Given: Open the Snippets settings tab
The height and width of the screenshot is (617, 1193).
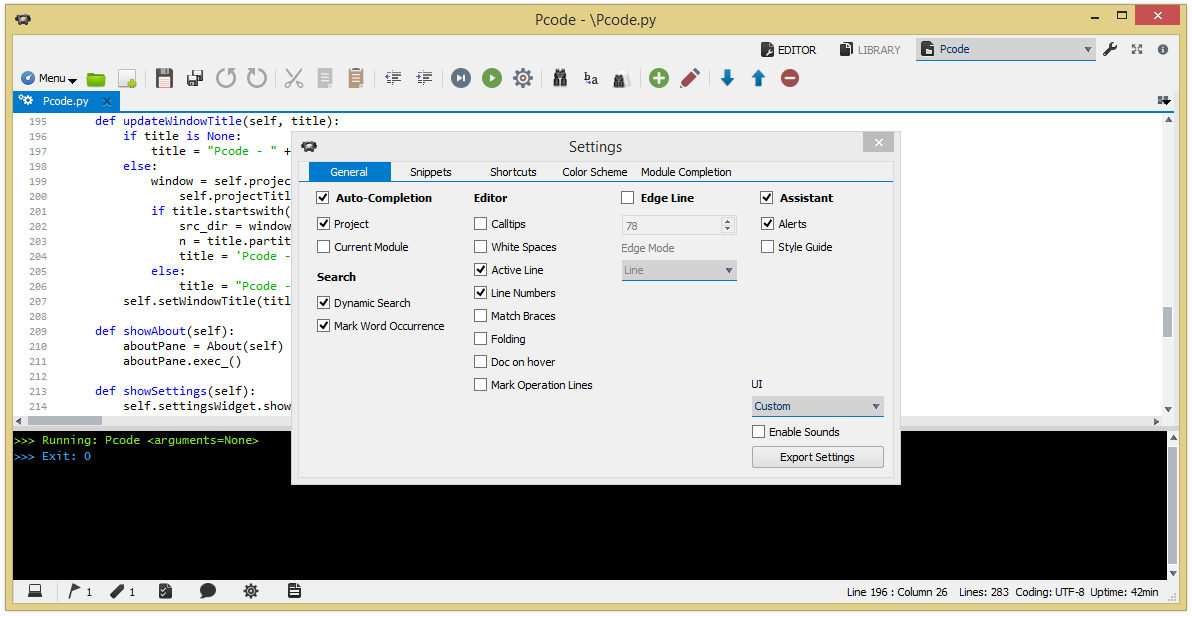Looking at the screenshot, I should point(431,172).
